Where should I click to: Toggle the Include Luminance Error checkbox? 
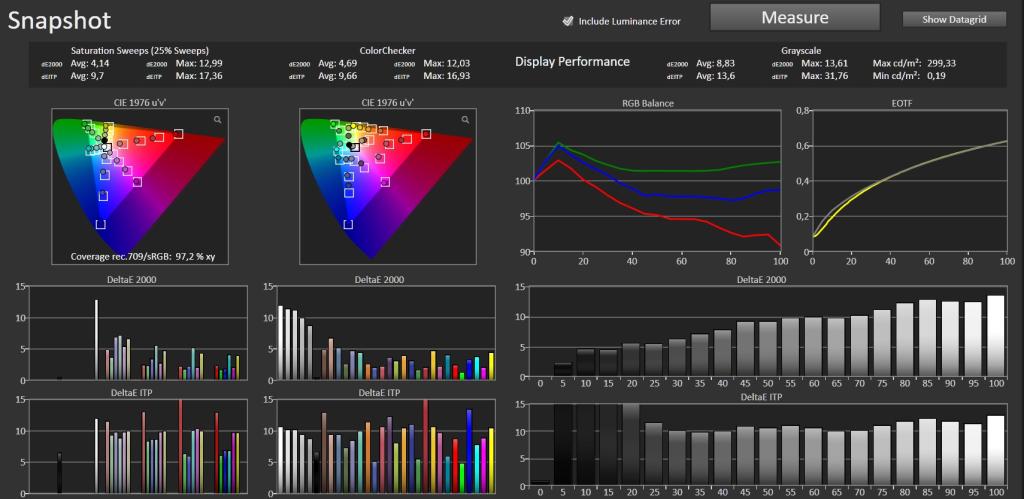(568, 21)
